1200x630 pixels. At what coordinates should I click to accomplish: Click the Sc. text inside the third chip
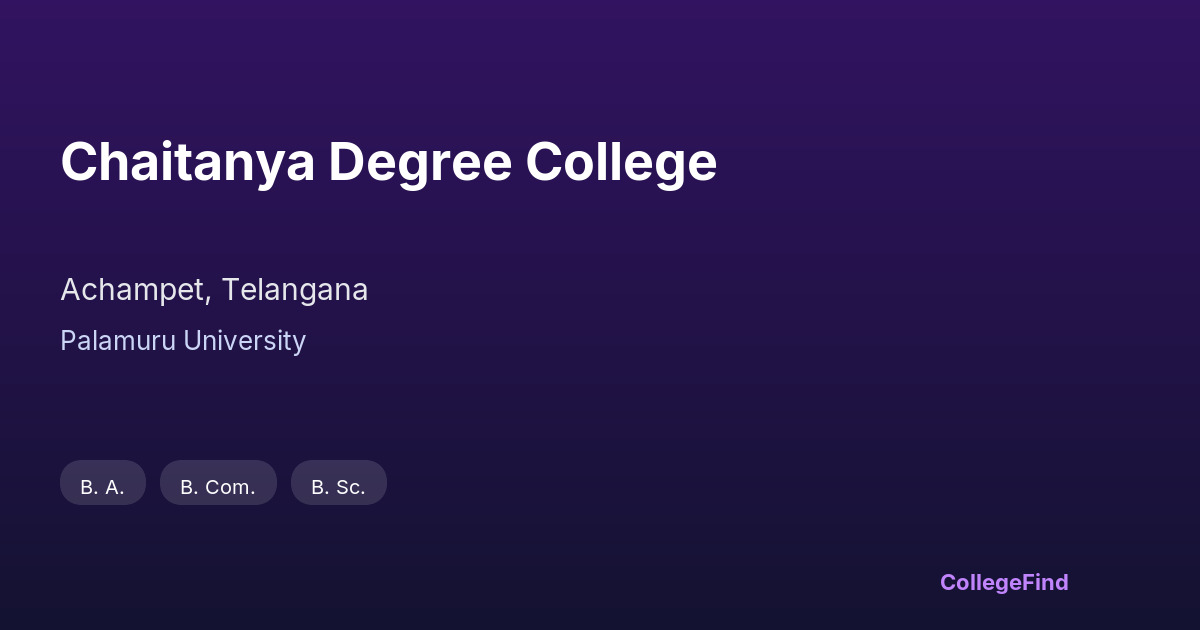click(x=350, y=488)
